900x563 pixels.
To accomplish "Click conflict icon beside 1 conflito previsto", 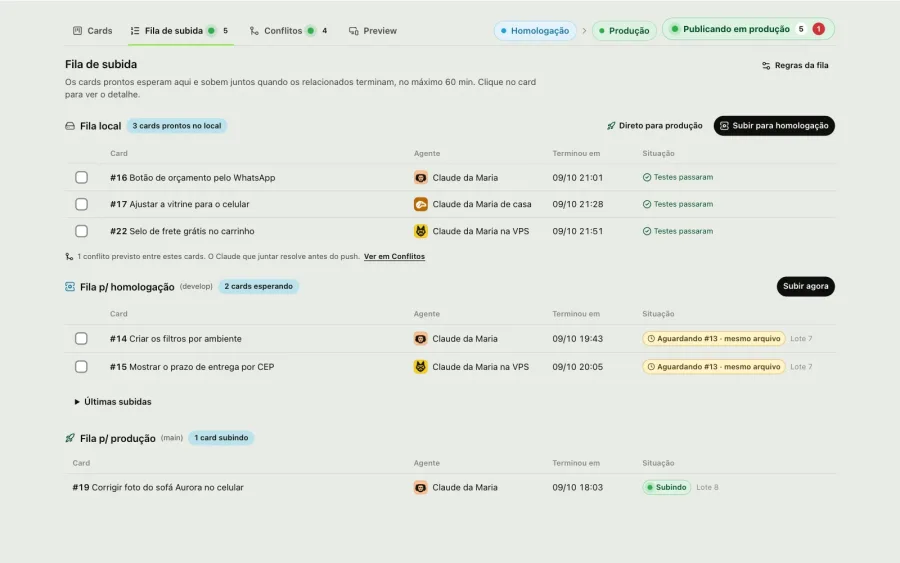I will tap(69, 257).
